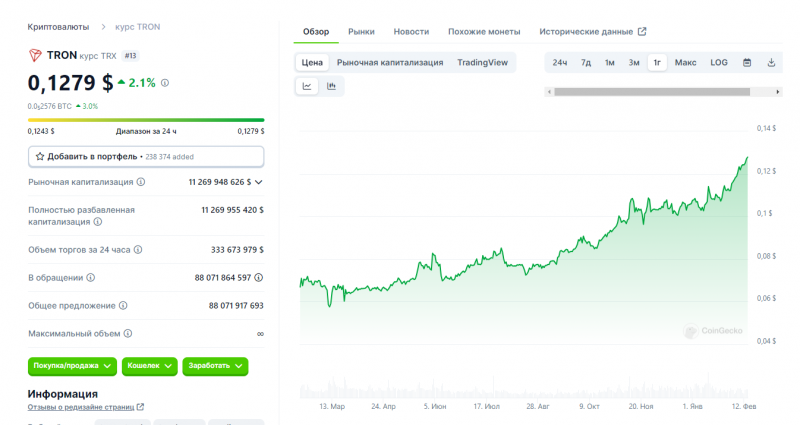
Task: Click the 88 071 917 693 supply value
Action: pyautogui.click(x=236, y=306)
